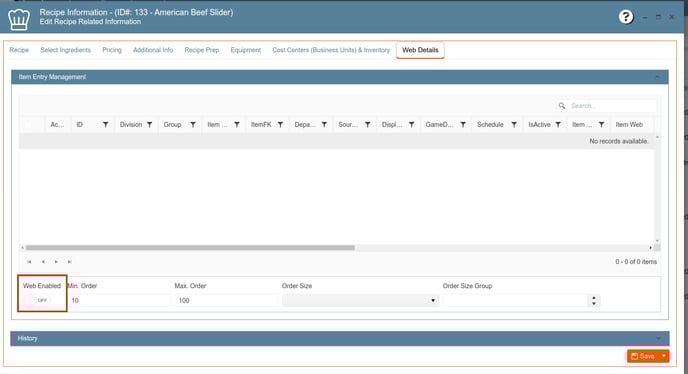688x374 pixels.
Task: Click the chef hat recipe icon
Action: (x=19, y=19)
